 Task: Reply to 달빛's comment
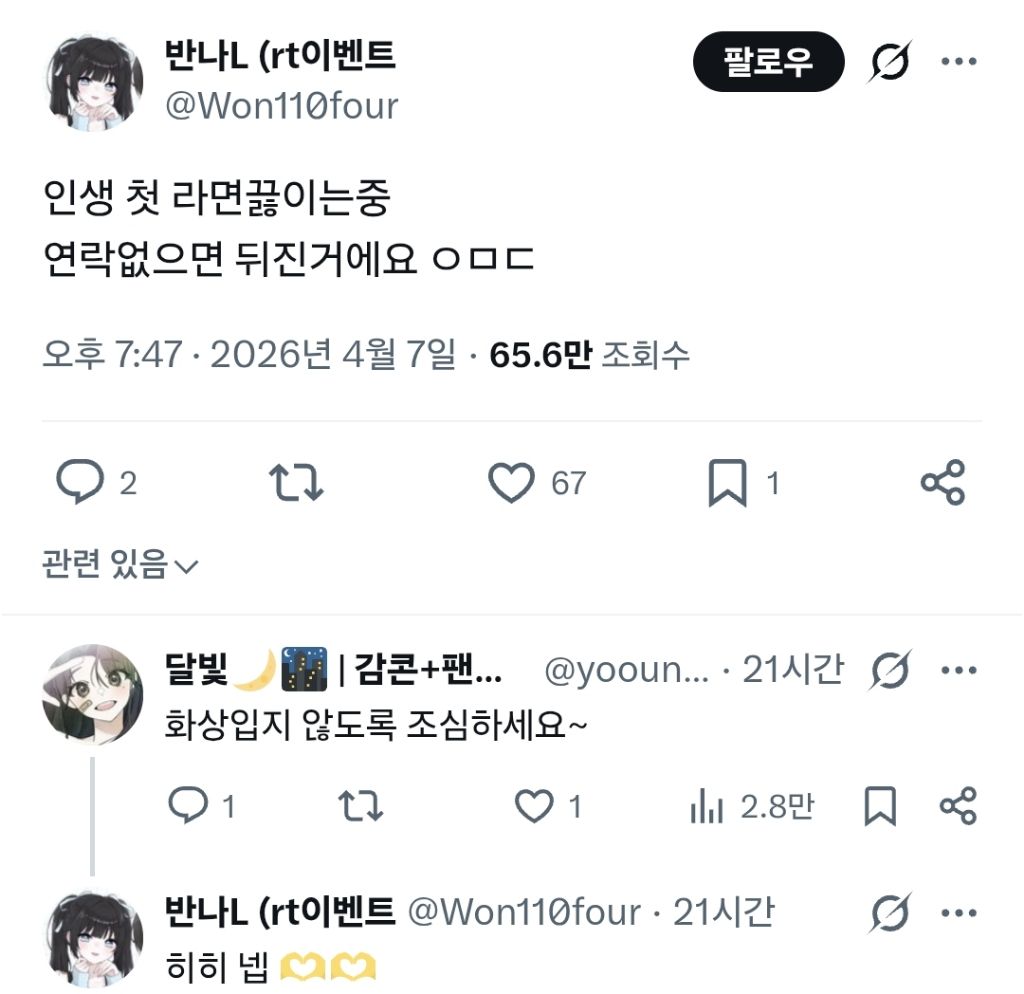200,806
